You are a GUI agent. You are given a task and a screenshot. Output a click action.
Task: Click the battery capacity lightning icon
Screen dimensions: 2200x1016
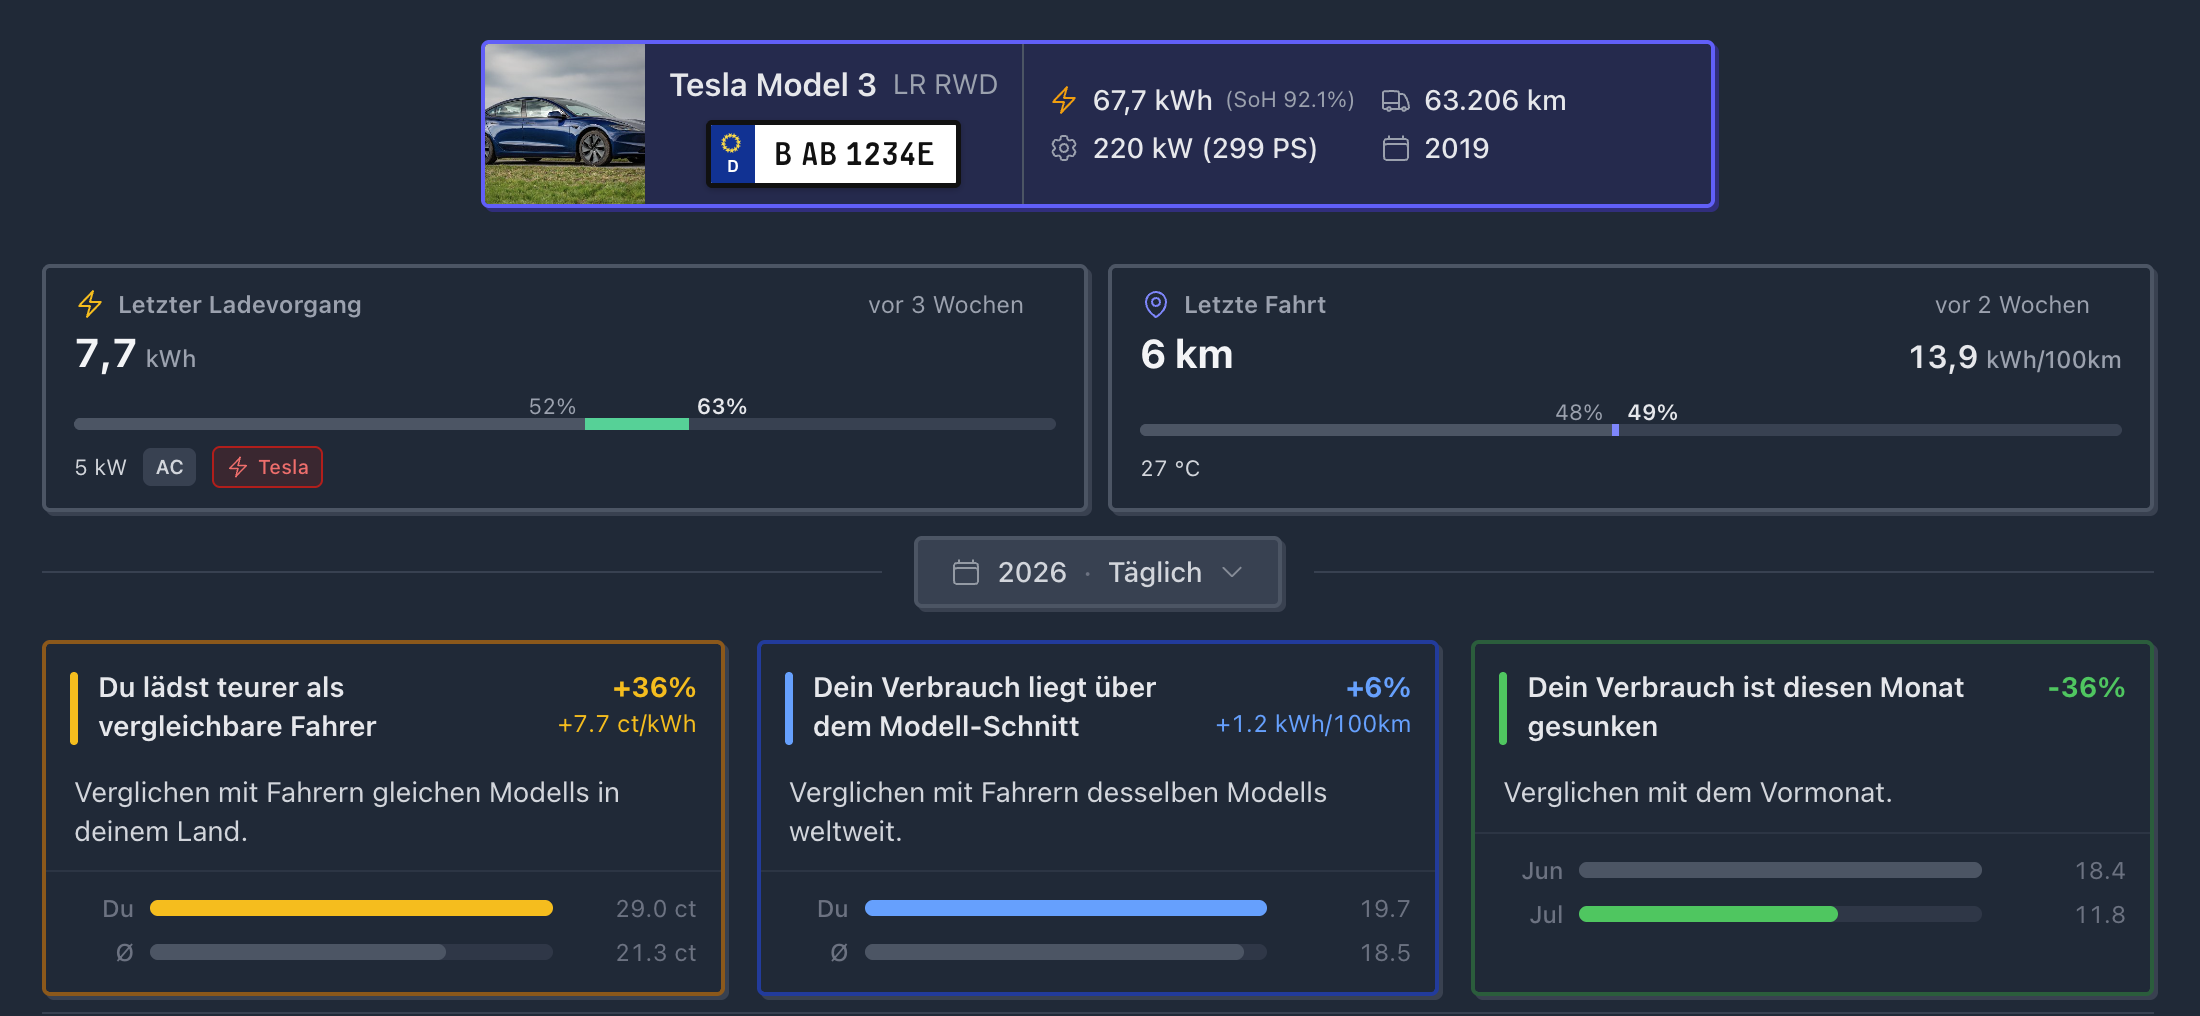coord(1064,100)
